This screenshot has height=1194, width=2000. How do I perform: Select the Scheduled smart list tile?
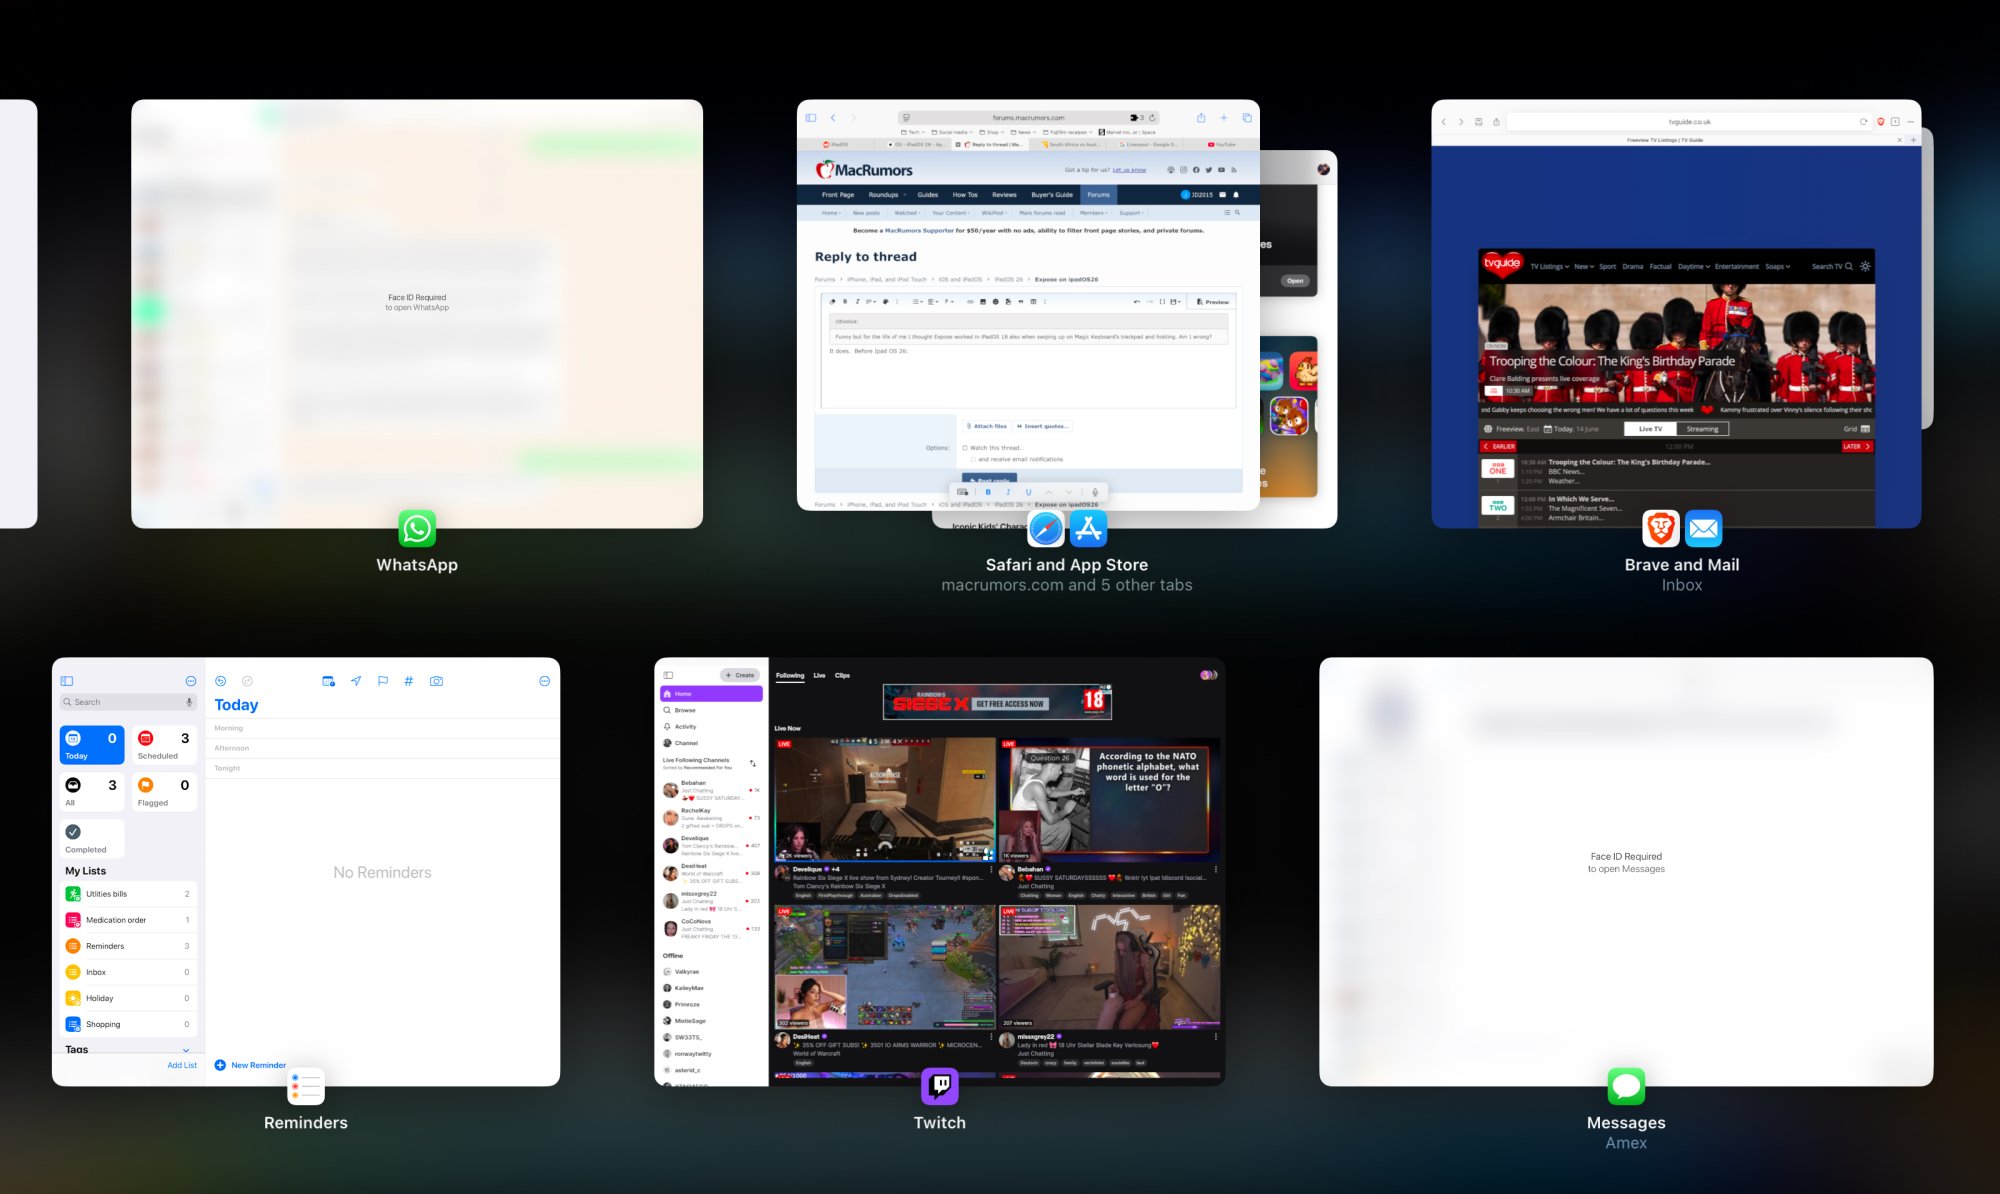pyautogui.click(x=164, y=745)
